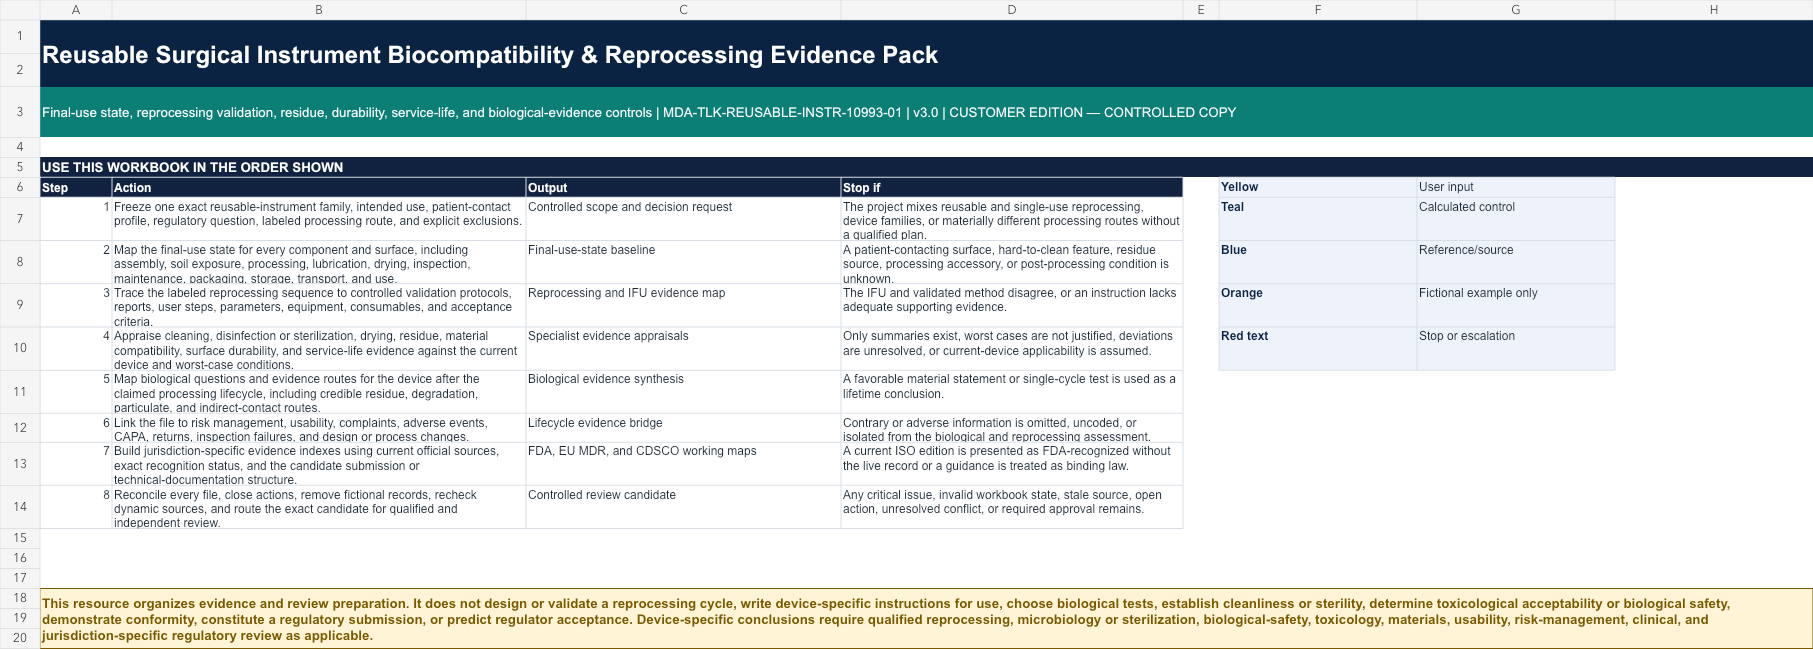Click action cell 'Build jurisdiction-specific evidence indexes'
The width and height of the screenshot is (1813, 649).
click(319, 464)
